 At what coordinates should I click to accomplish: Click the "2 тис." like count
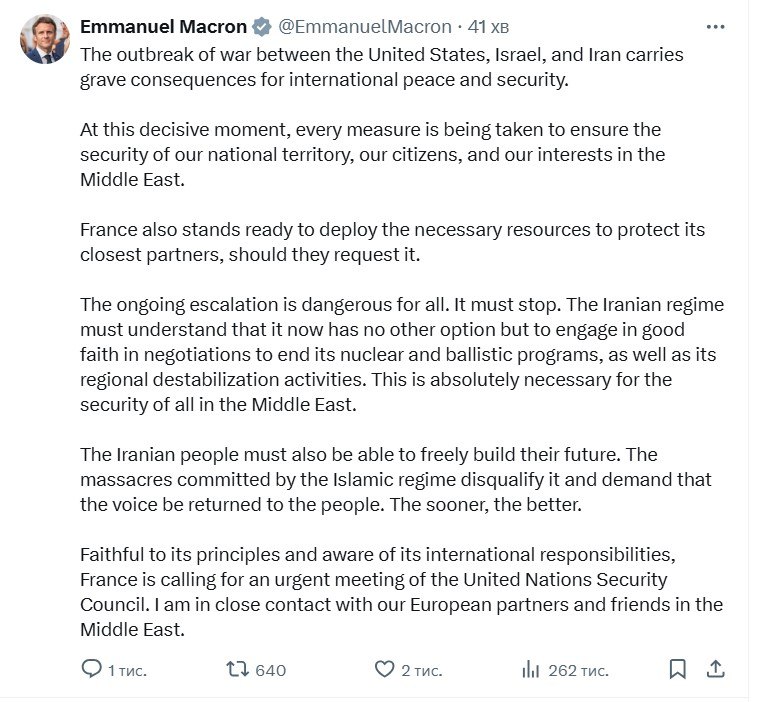tap(421, 670)
